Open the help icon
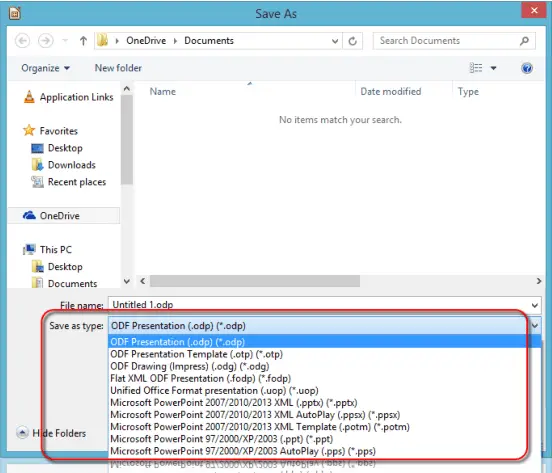The height and width of the screenshot is (473, 552). [527, 68]
